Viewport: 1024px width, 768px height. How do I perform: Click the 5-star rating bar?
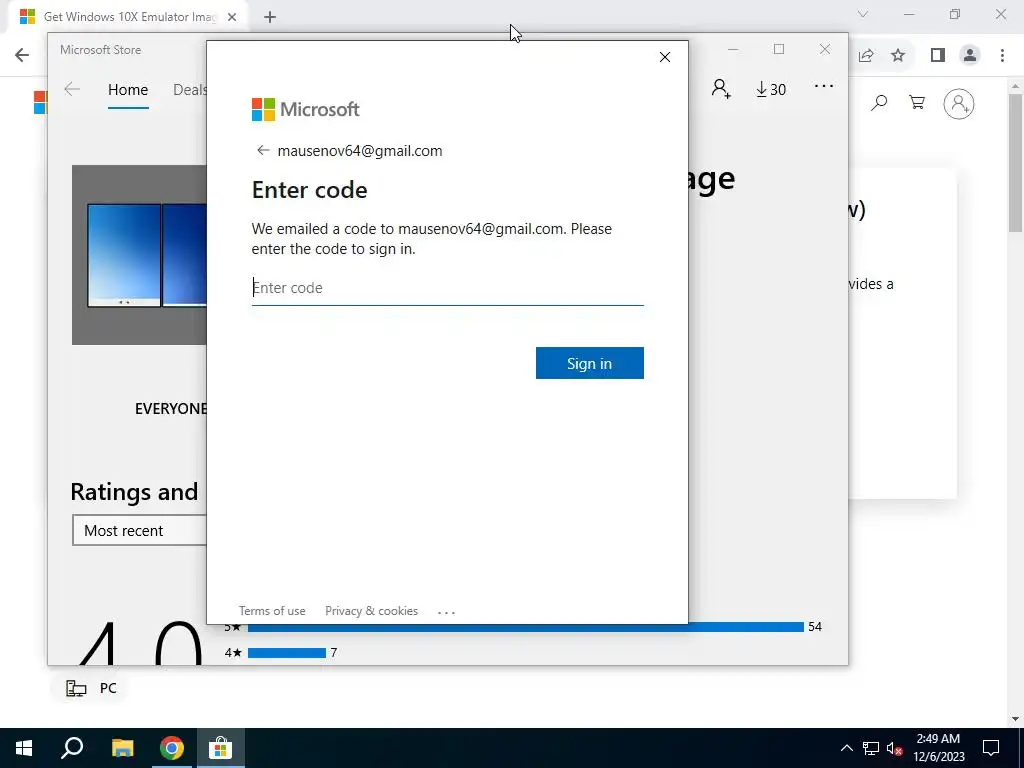tap(526, 627)
